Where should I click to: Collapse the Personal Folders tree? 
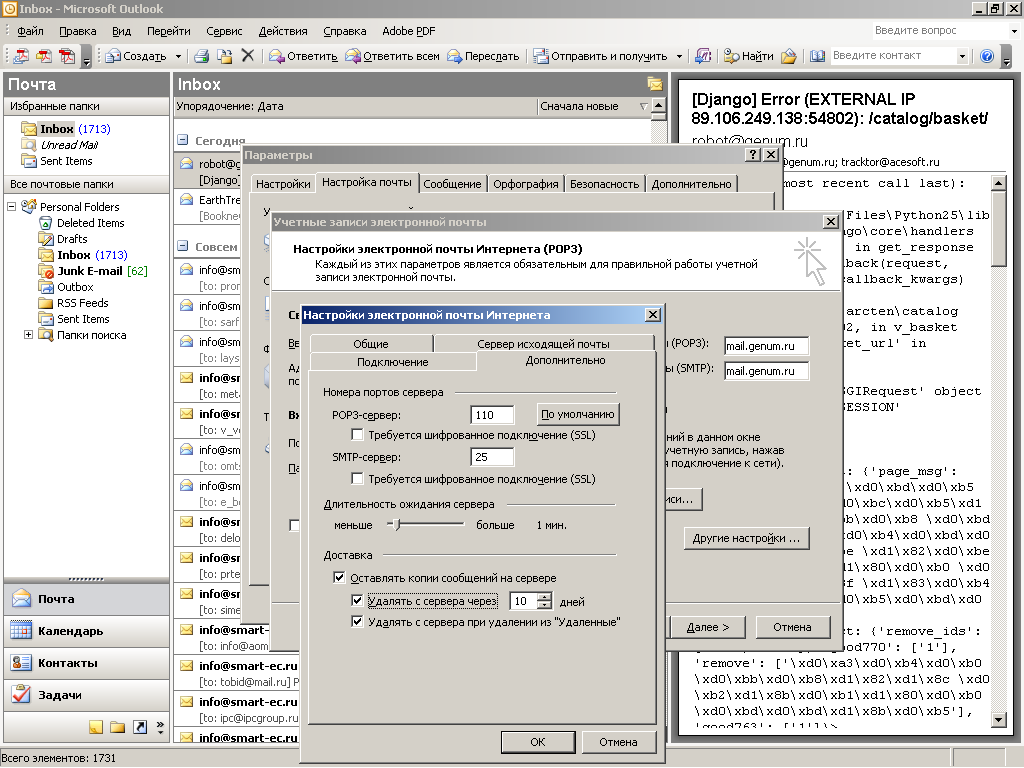tap(12, 207)
